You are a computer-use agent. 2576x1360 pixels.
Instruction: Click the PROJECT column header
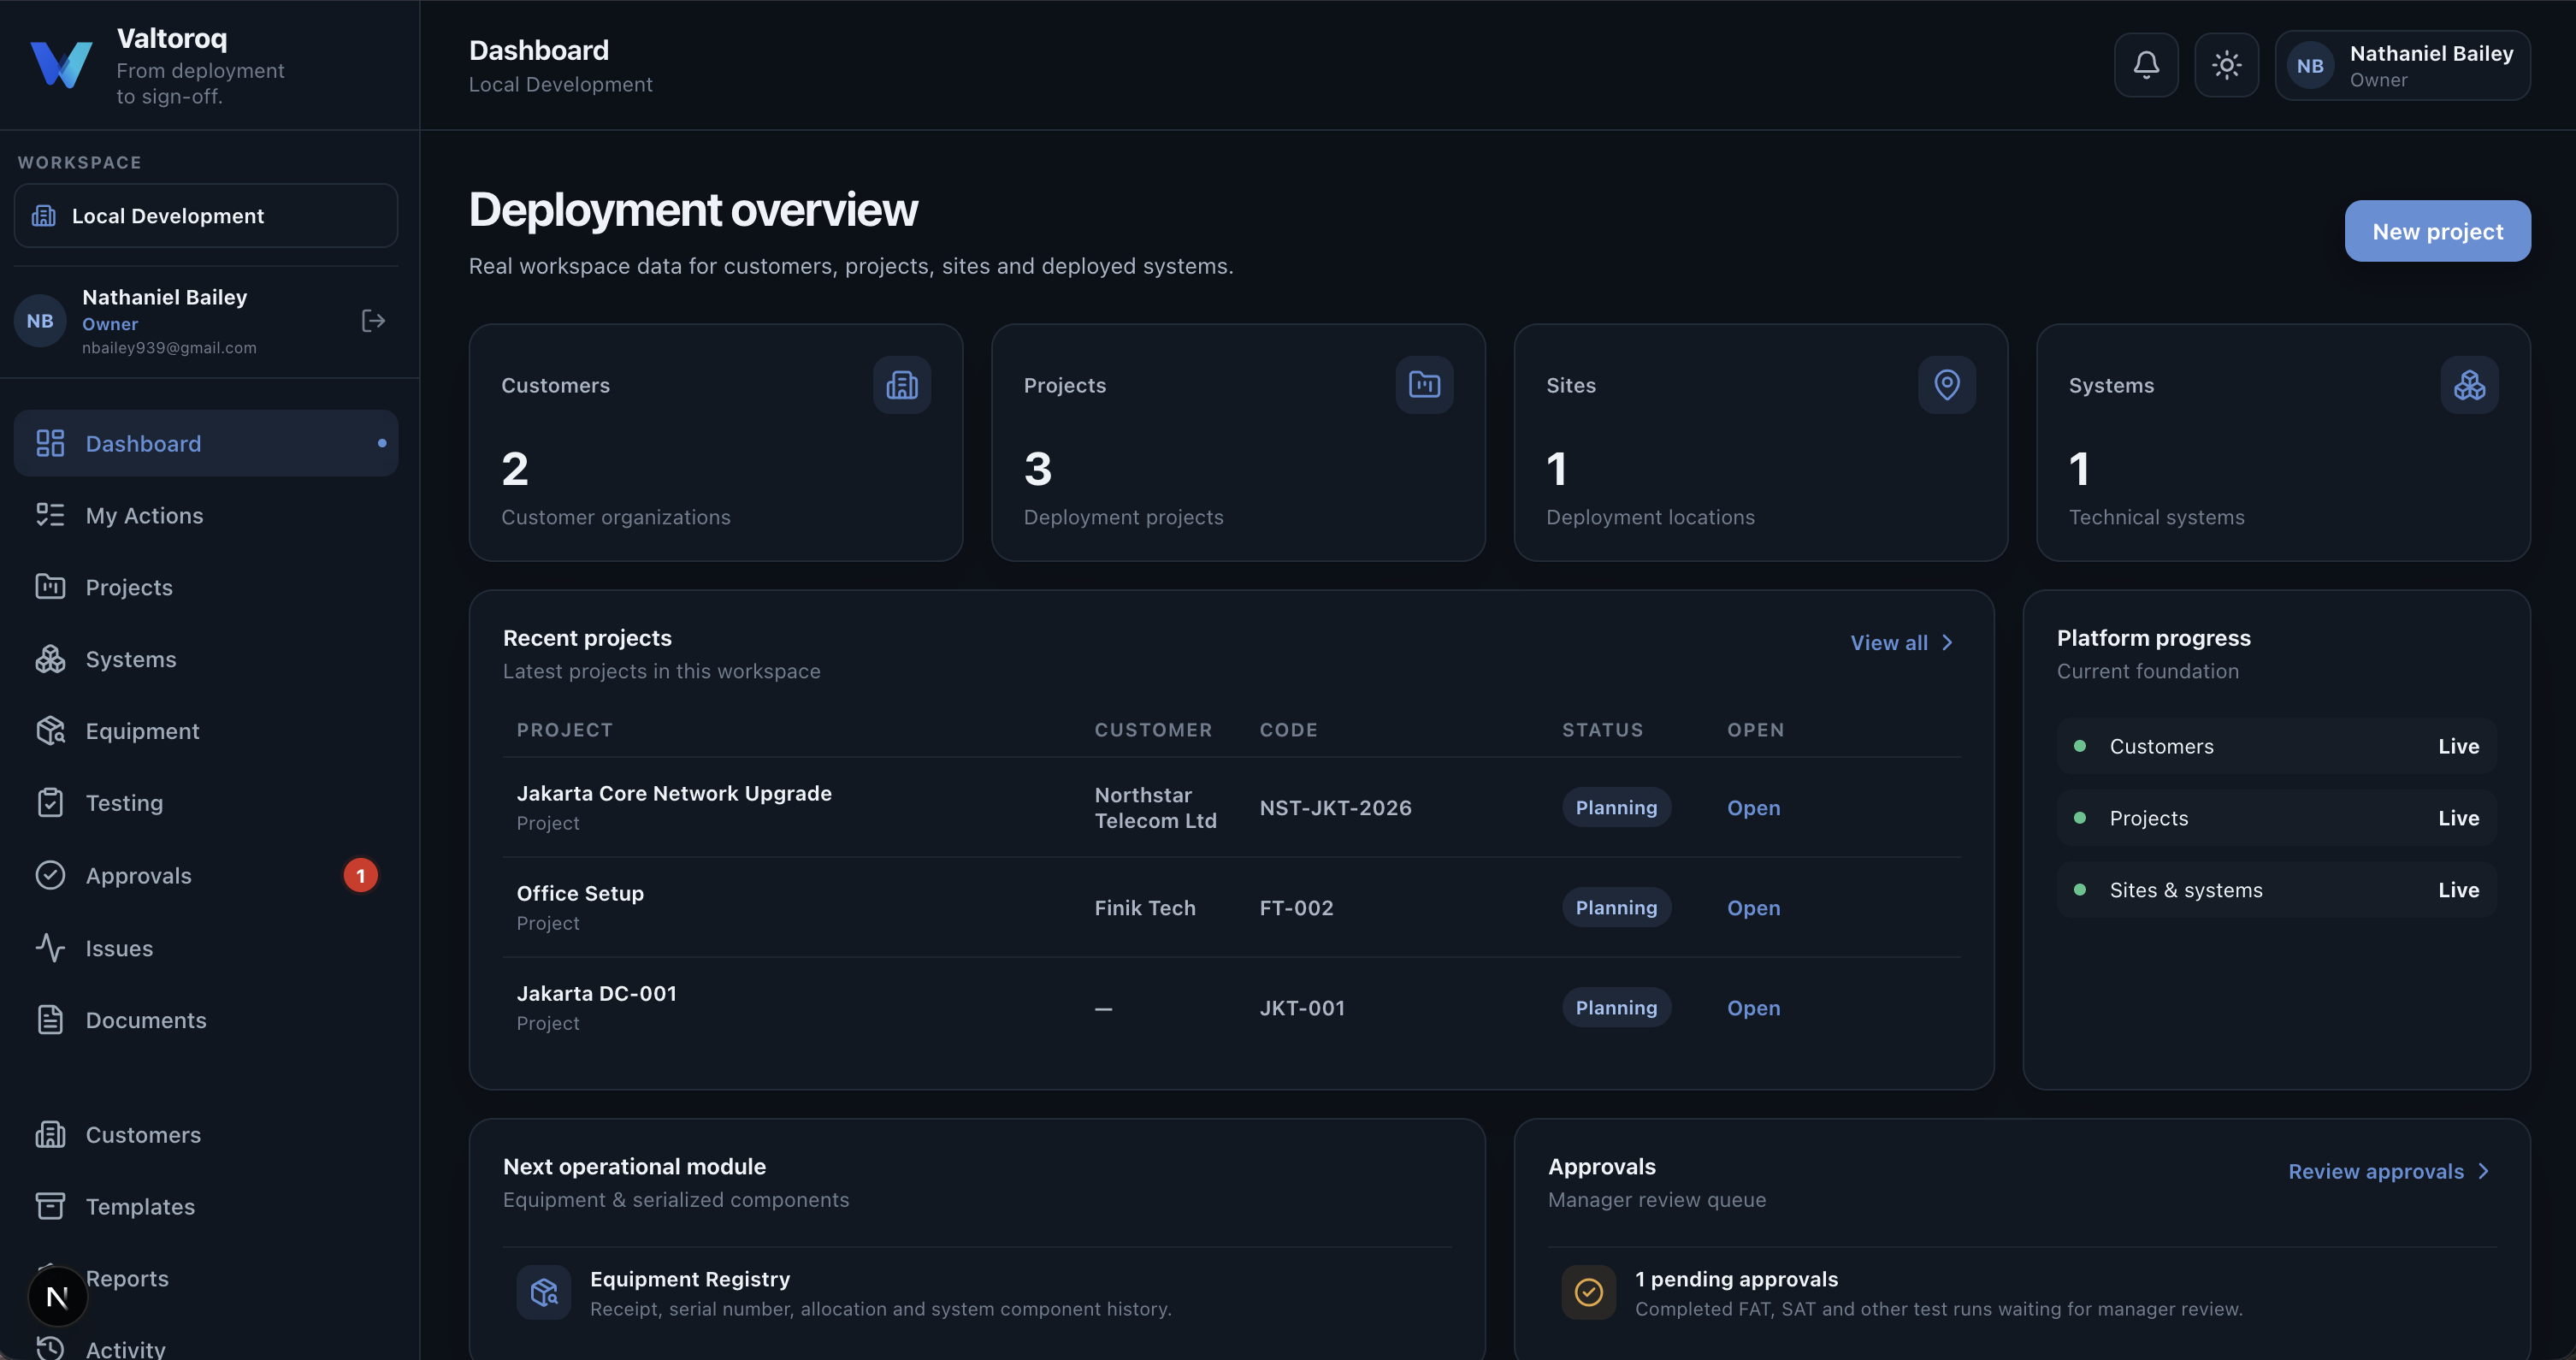pyautogui.click(x=565, y=730)
